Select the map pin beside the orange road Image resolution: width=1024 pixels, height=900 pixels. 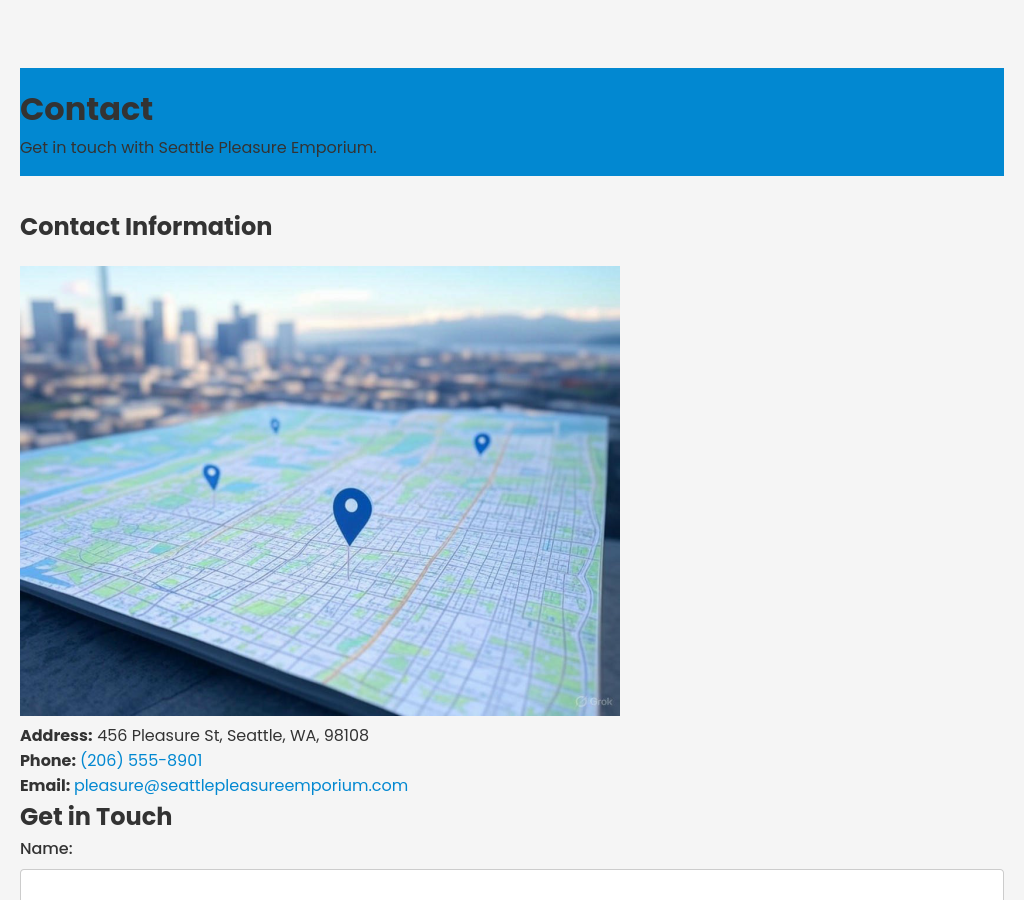click(482, 442)
